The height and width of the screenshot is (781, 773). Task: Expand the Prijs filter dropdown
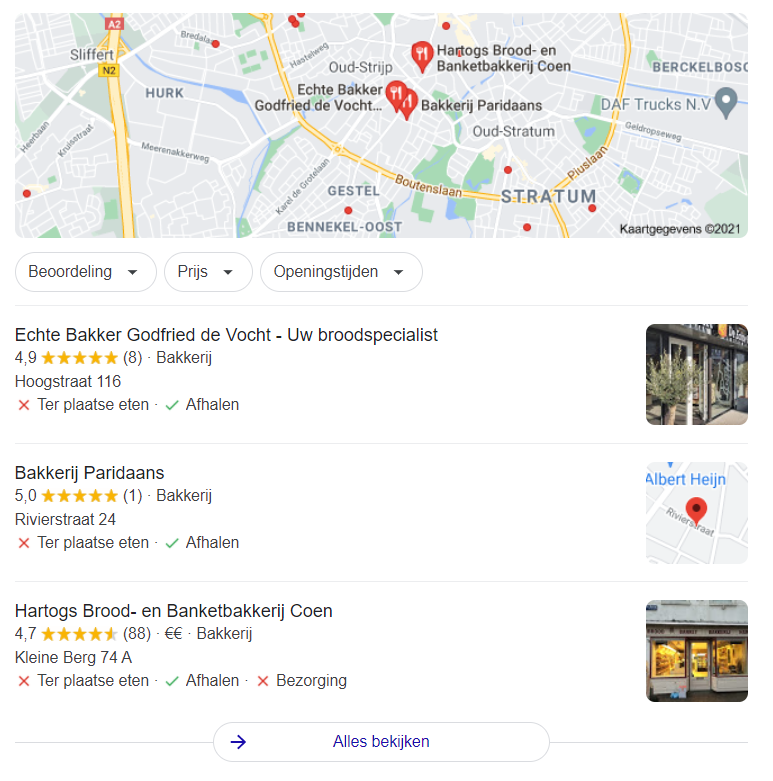(x=208, y=272)
